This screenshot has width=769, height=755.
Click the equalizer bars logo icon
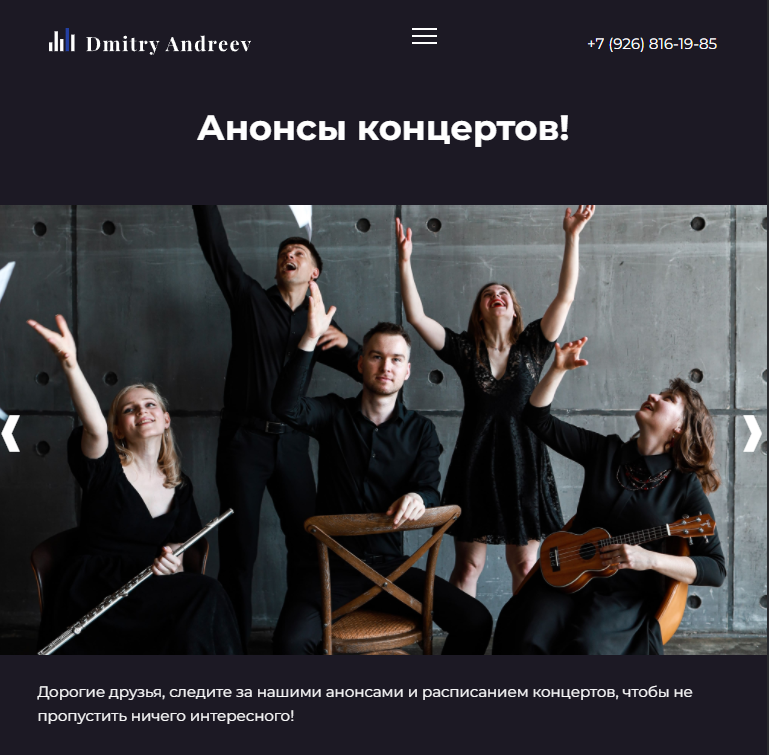coord(62,40)
